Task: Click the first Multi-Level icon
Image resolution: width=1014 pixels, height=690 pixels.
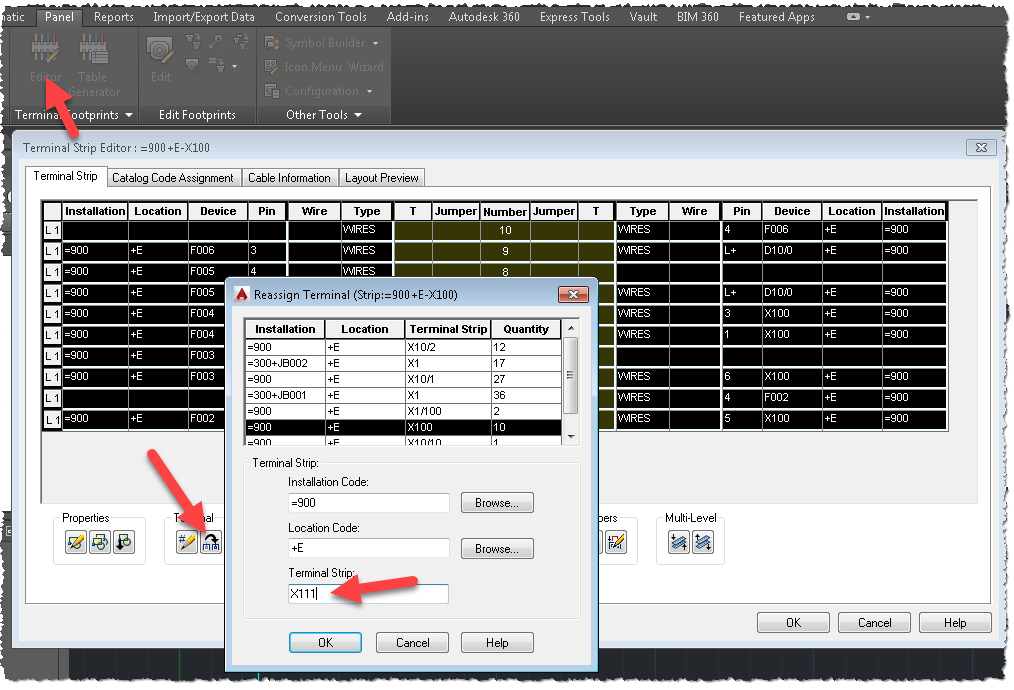Action: 678,542
